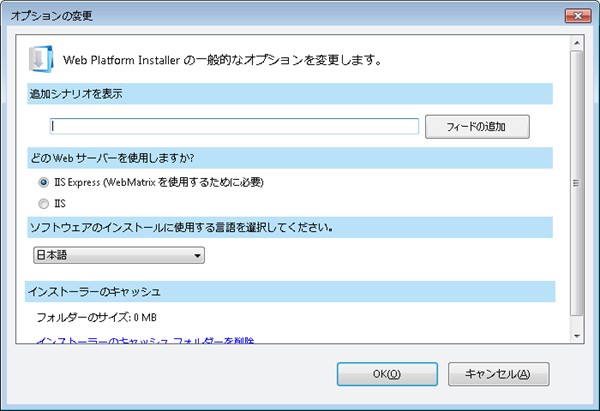Click the scrollbar down arrow
This screenshot has height=411, width=600.
tap(577, 336)
